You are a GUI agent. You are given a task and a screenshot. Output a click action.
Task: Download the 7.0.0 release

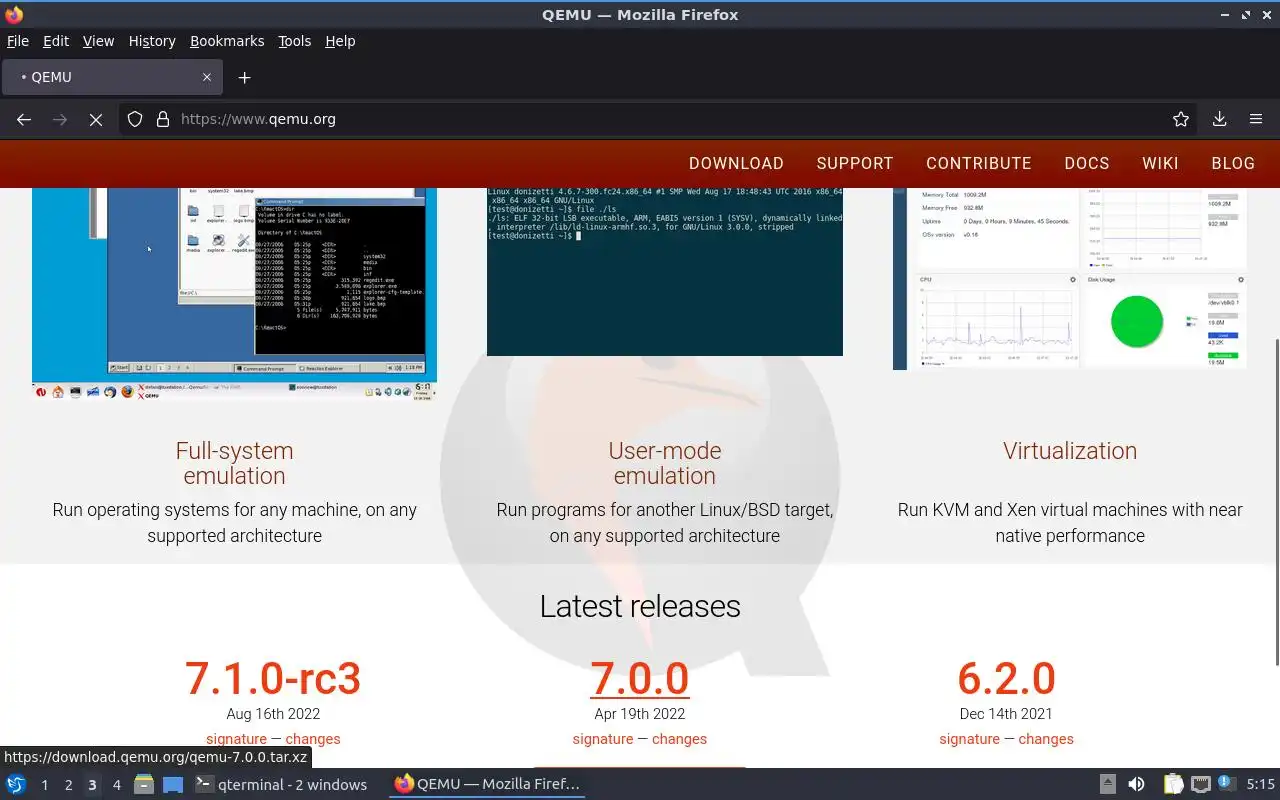(640, 678)
